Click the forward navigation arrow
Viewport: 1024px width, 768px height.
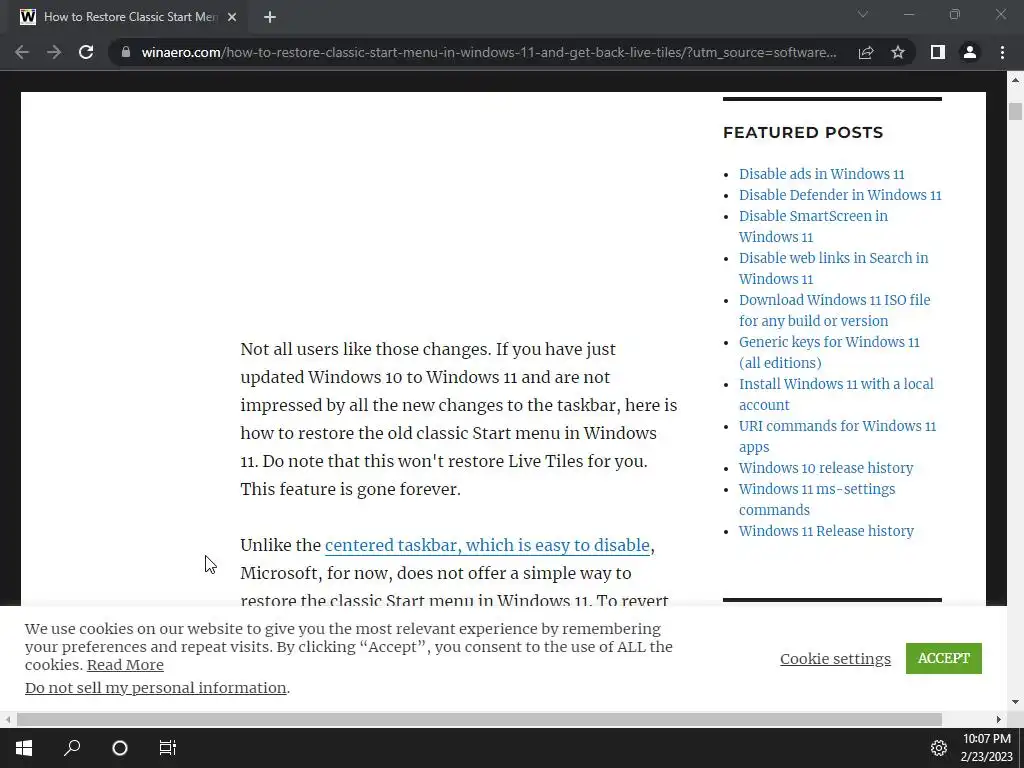[x=54, y=52]
